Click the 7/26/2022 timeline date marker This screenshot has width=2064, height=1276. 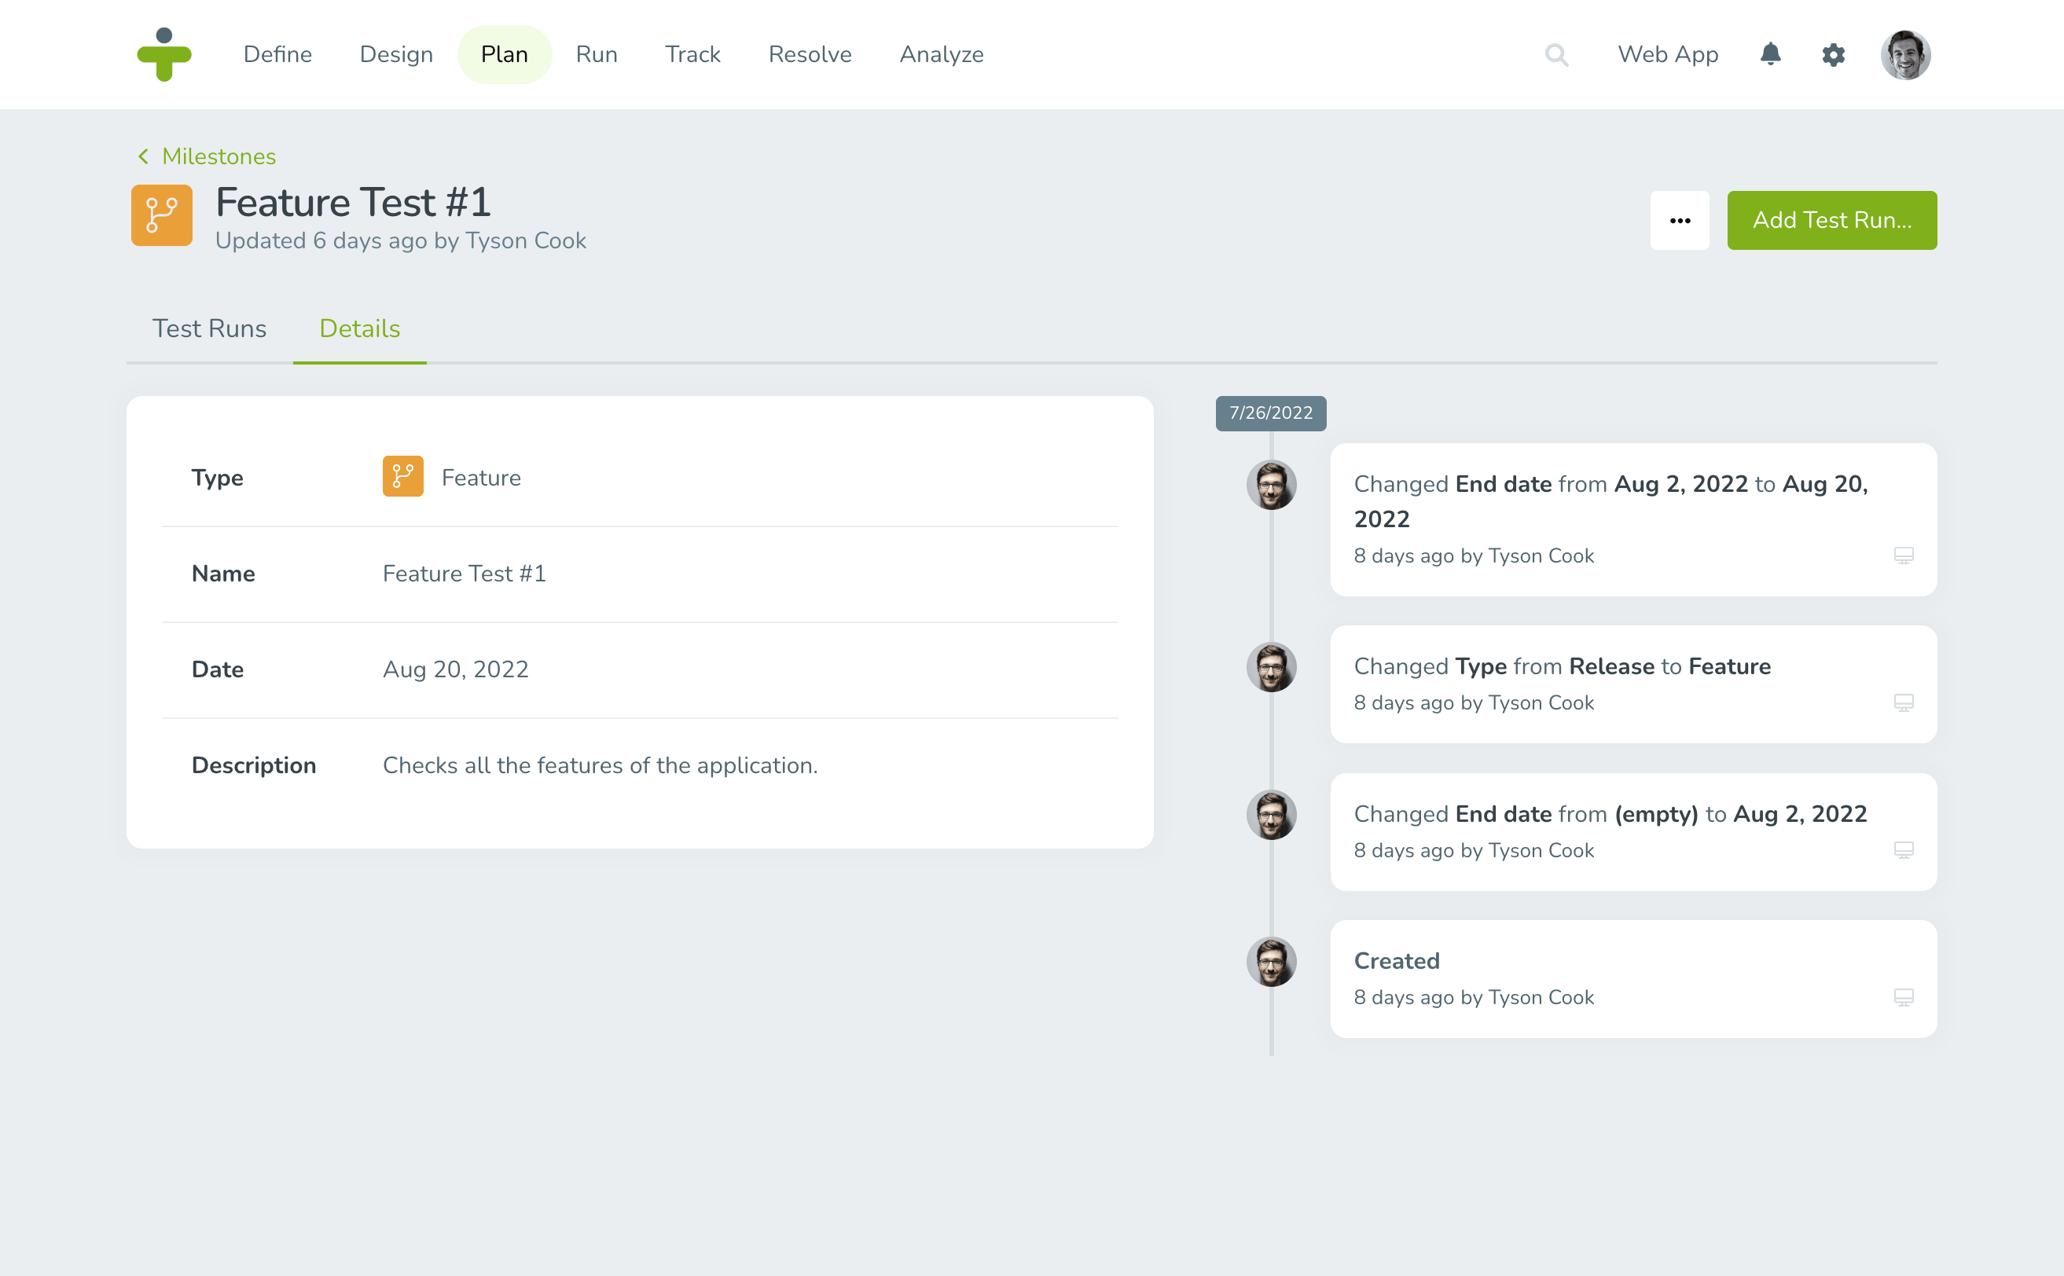(x=1270, y=413)
